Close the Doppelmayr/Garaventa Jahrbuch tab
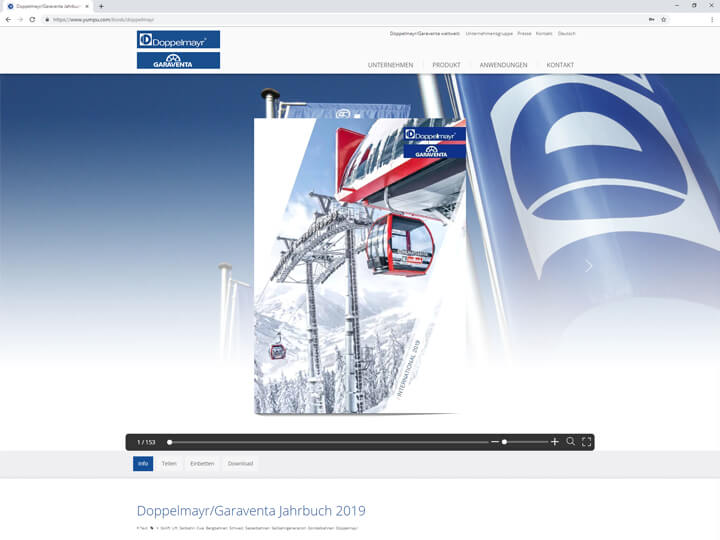This screenshot has height=540, width=720. point(87,6)
